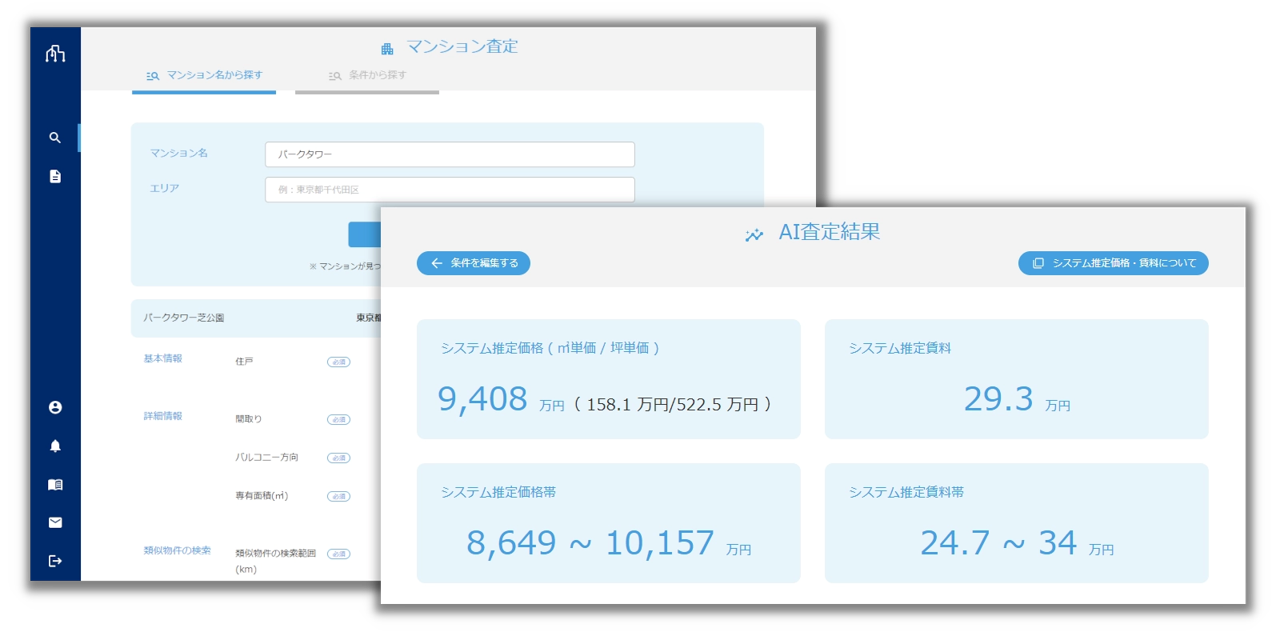
Task: Log out using the sidebar exit icon
Action: point(55,560)
